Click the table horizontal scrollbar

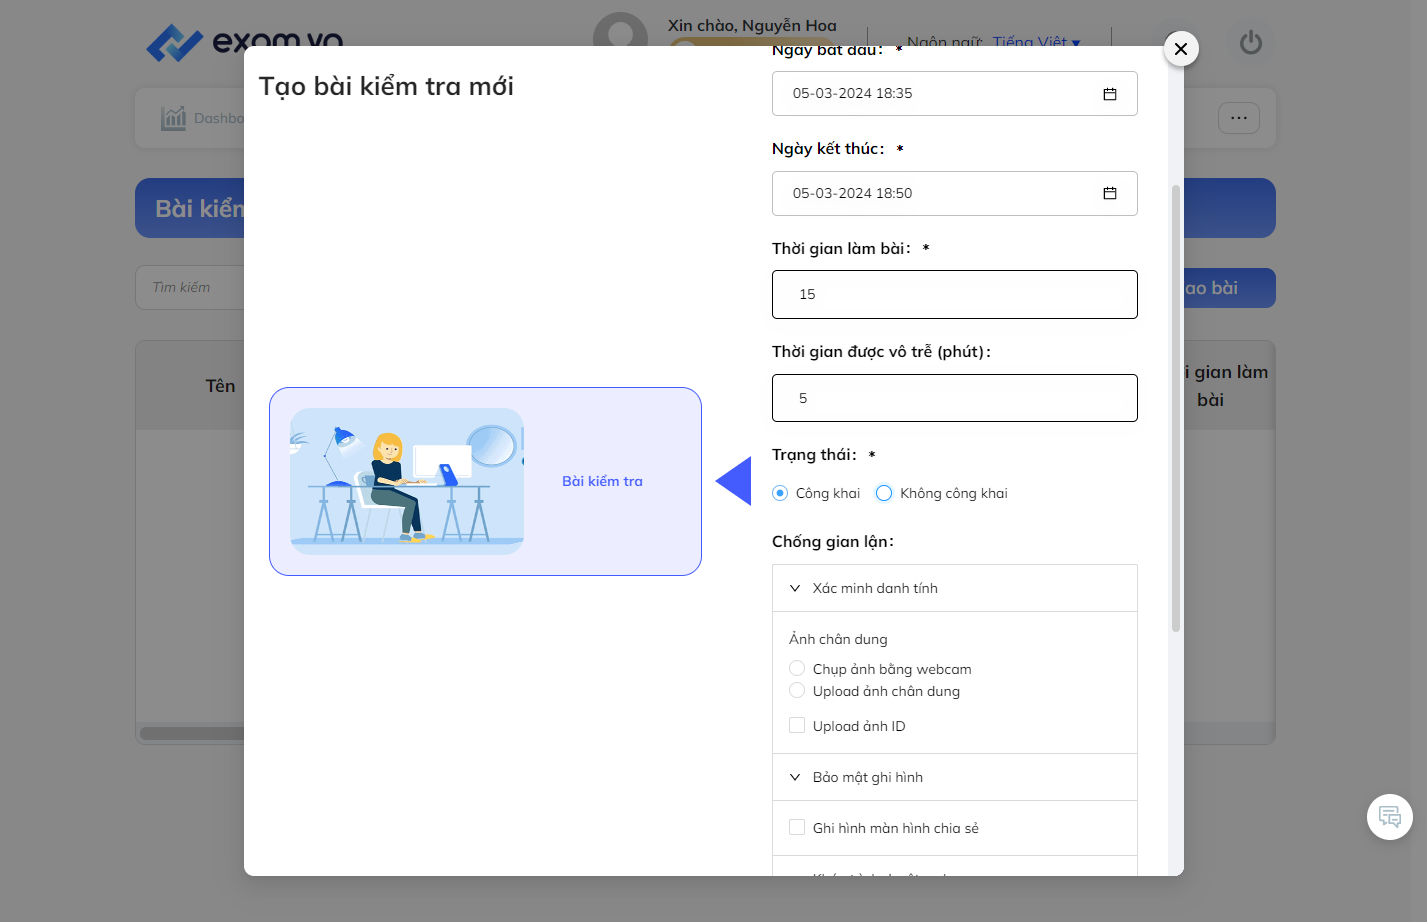click(x=192, y=733)
